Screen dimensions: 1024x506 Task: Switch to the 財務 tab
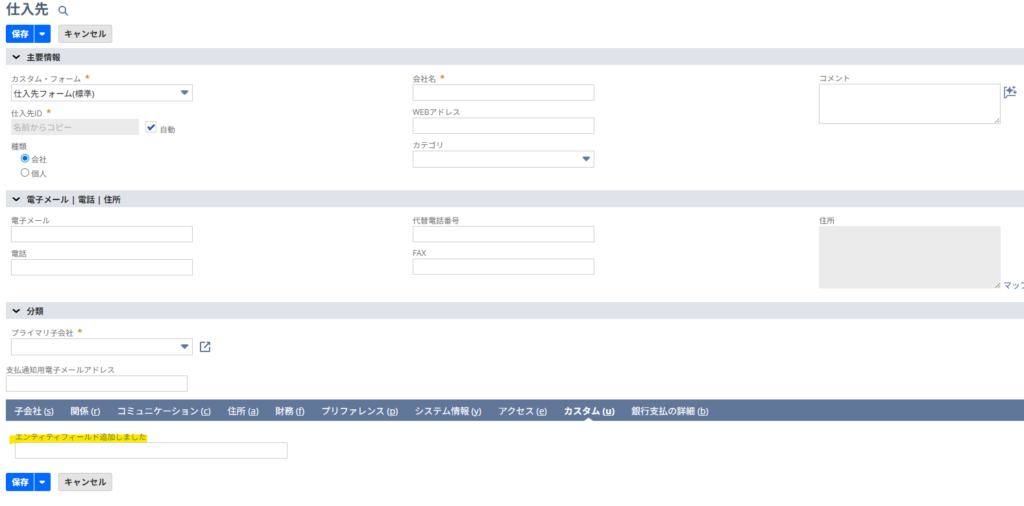289,411
